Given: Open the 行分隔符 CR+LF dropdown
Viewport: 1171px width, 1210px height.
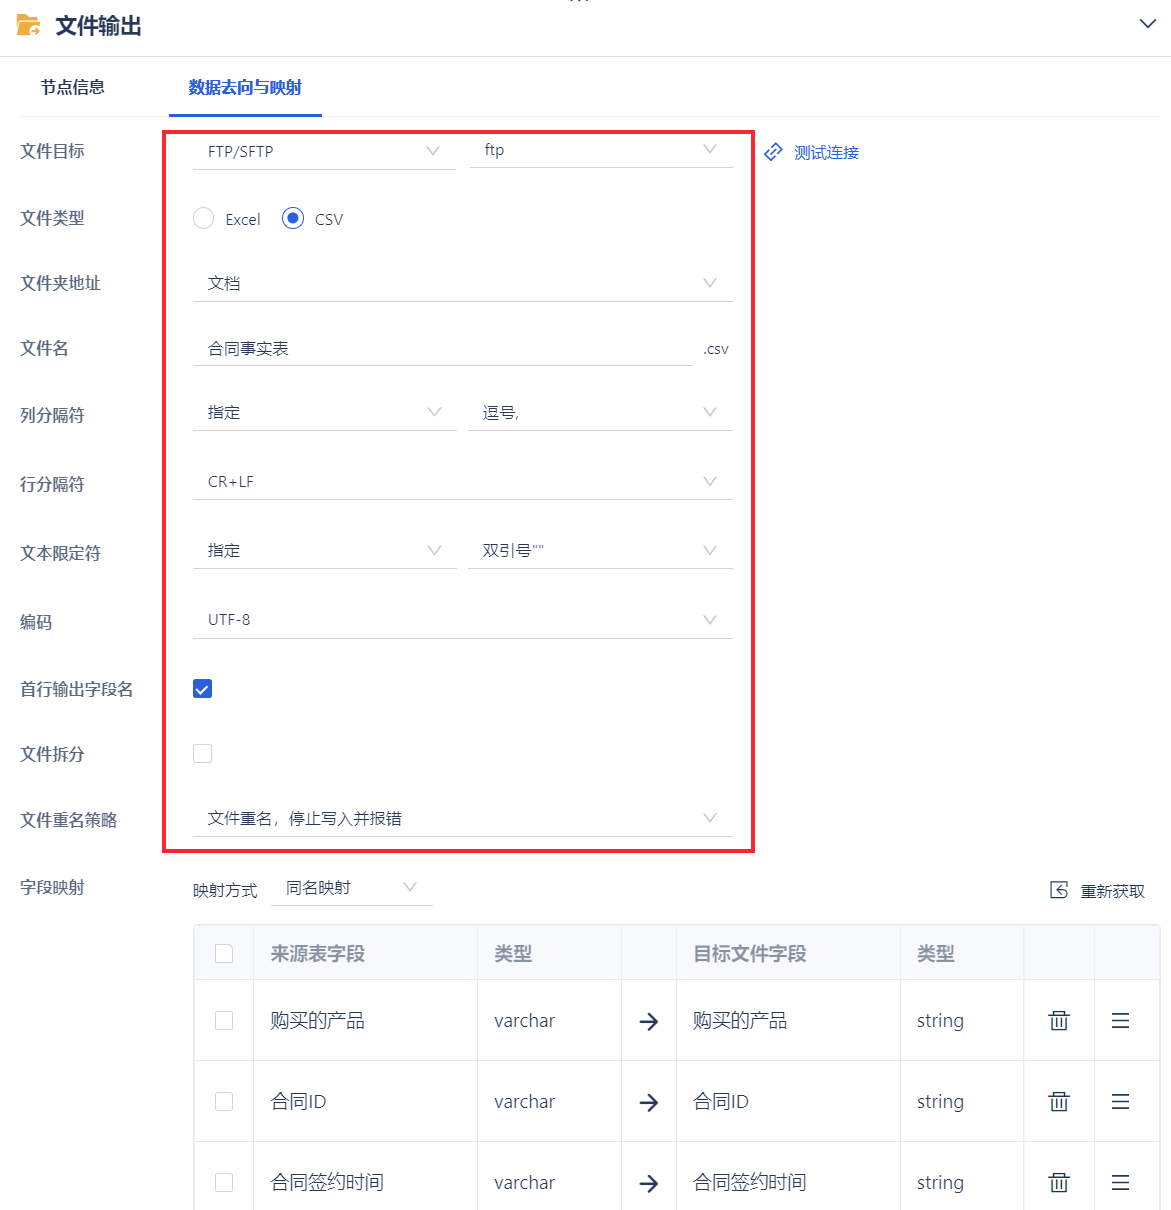Looking at the screenshot, I should (463, 481).
